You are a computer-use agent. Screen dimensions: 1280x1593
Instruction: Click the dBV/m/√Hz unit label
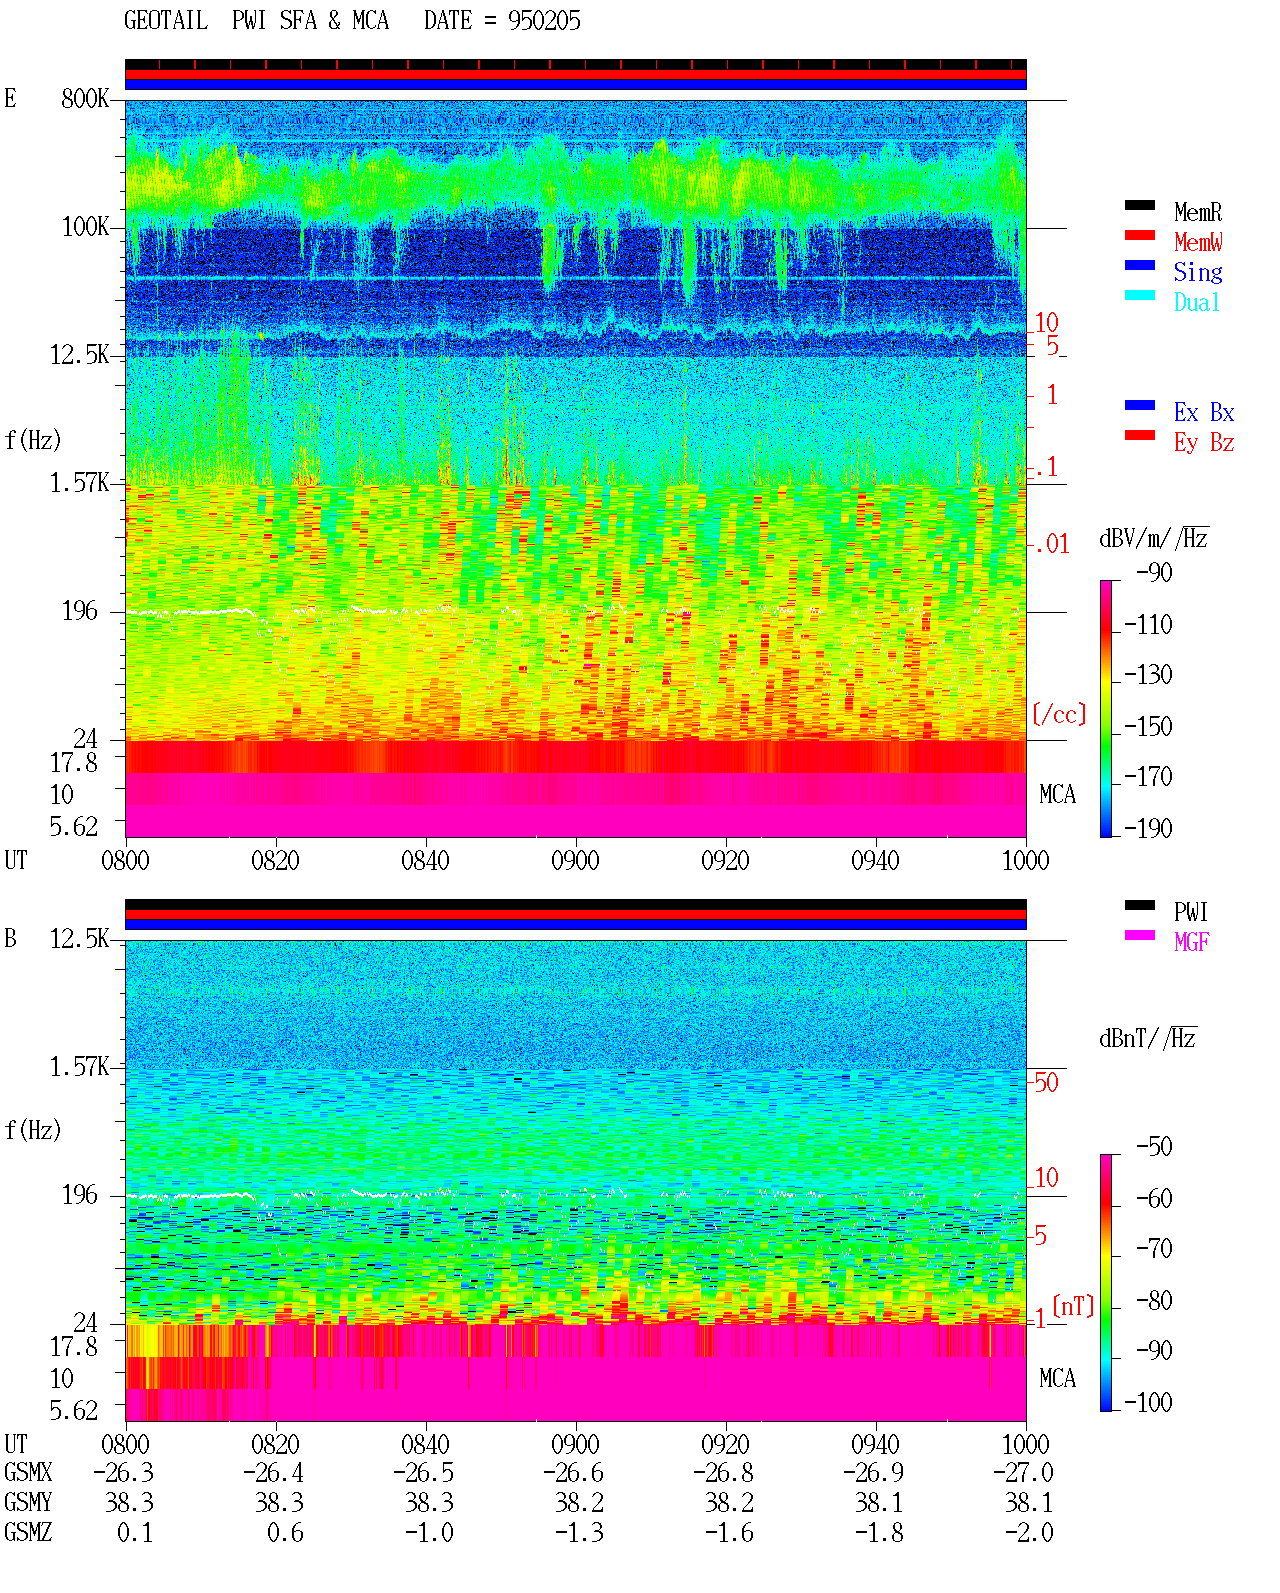[x=1154, y=538]
